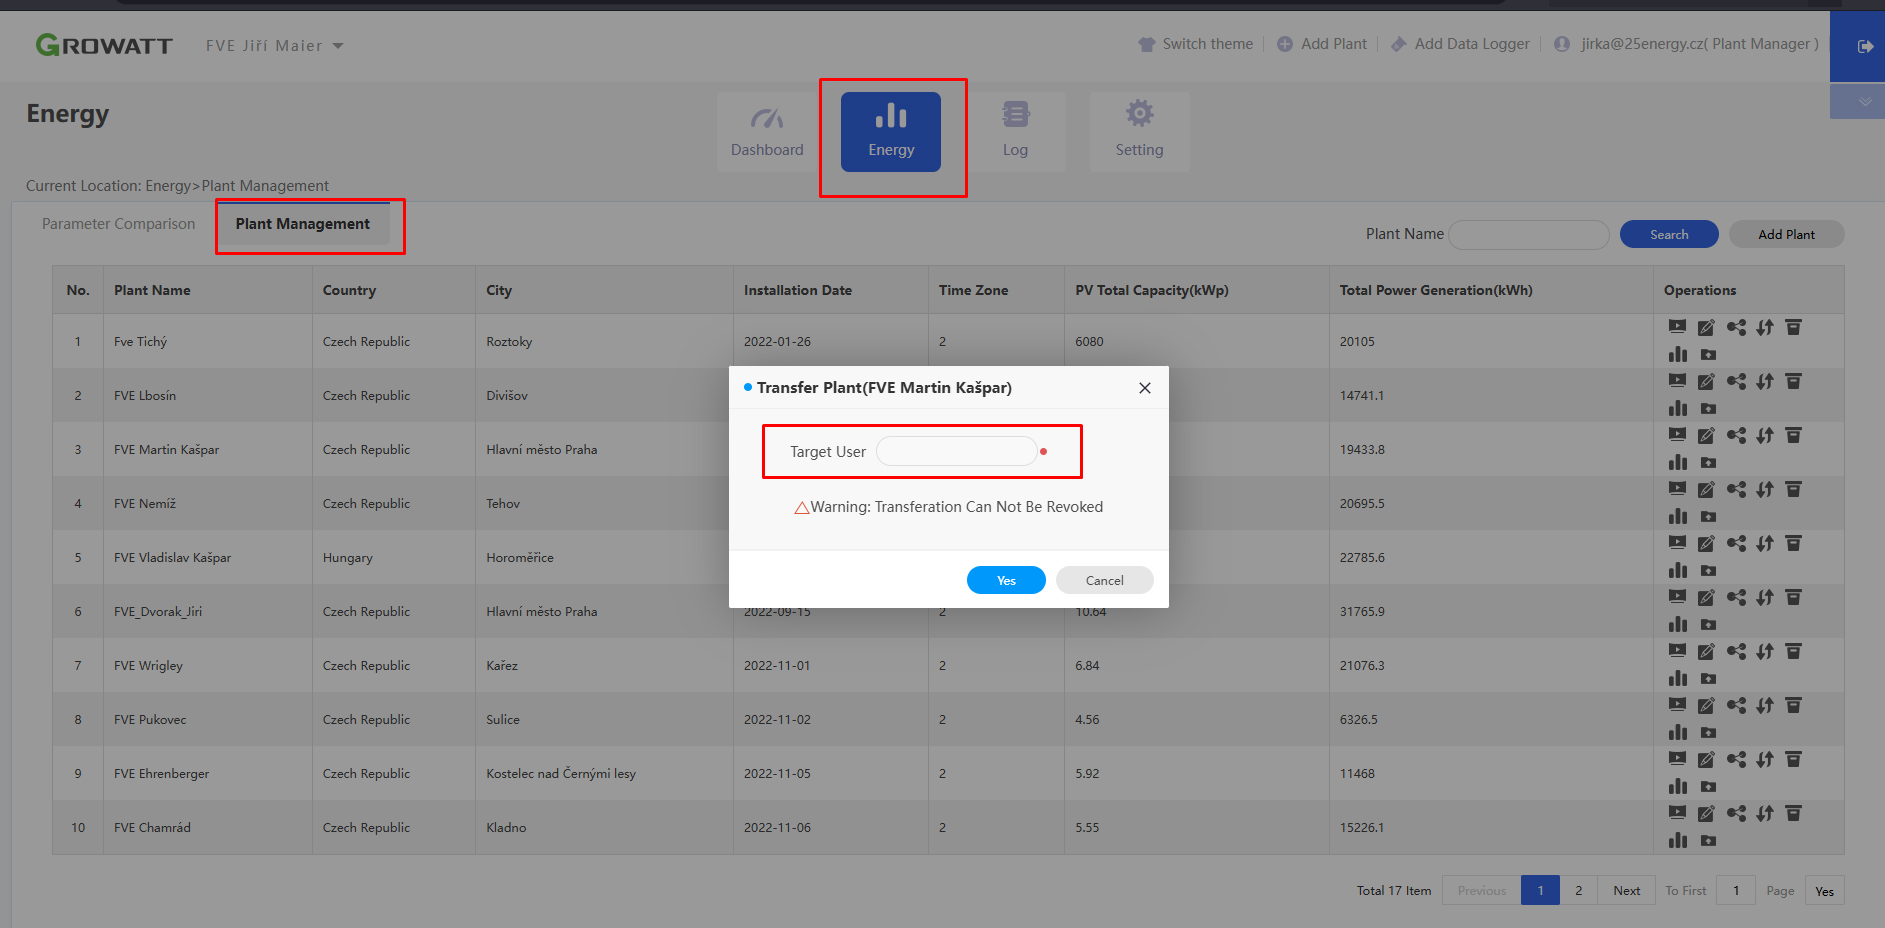Click the Switch theme link

pos(1196,44)
